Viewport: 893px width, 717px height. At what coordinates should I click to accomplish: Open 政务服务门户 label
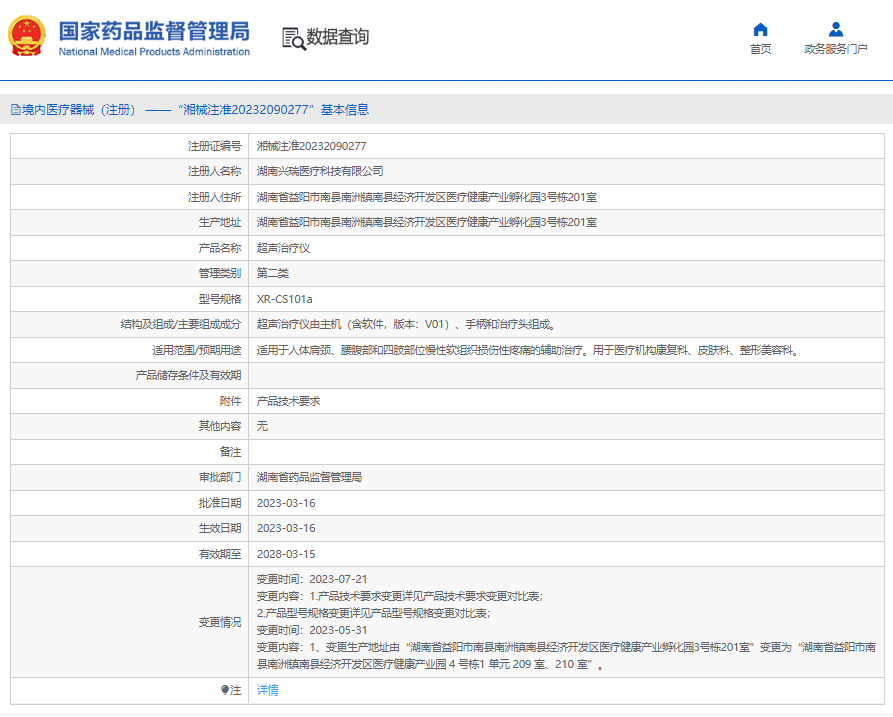coord(835,49)
